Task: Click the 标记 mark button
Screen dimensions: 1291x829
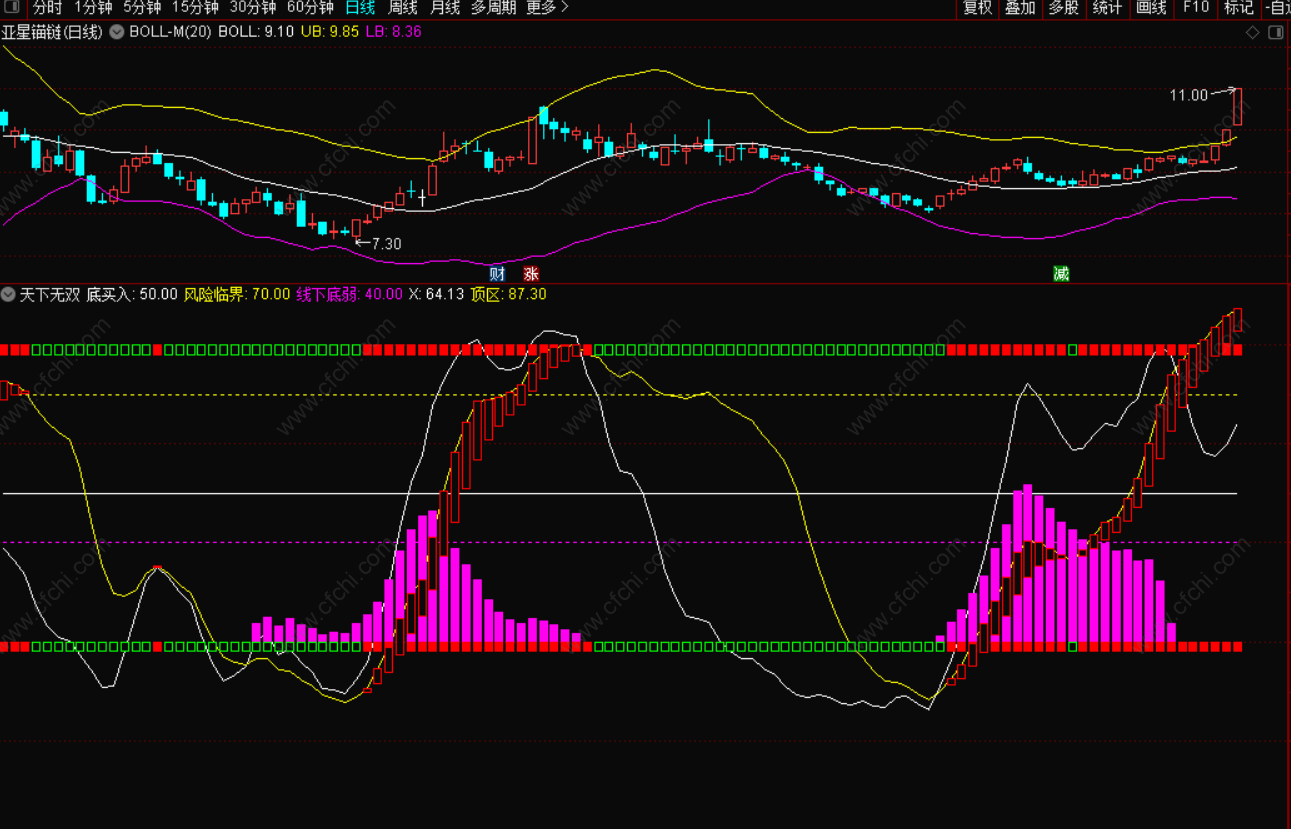Action: (1238, 8)
